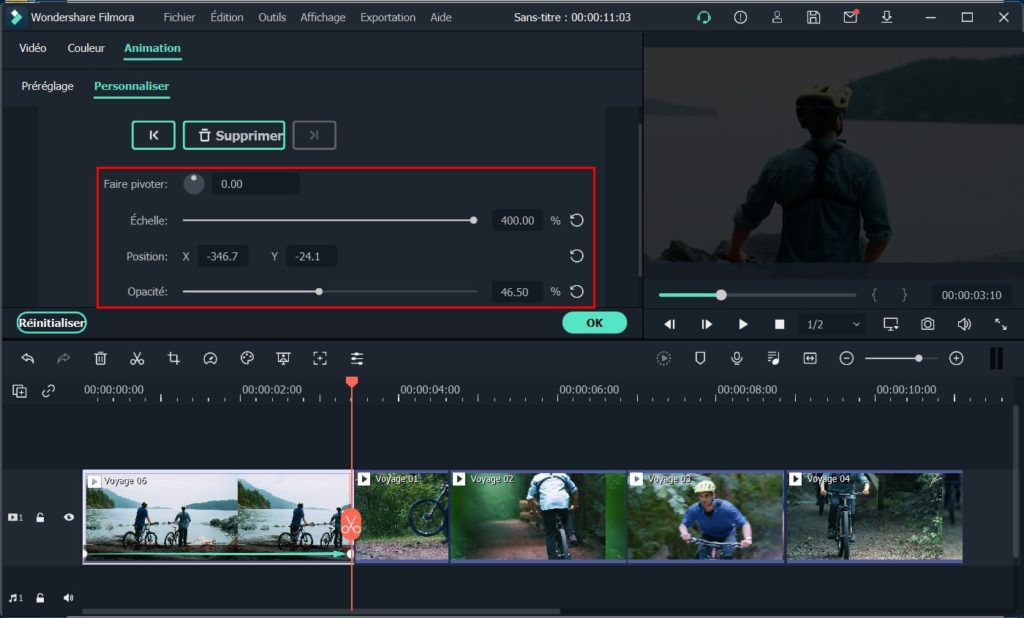Step back one frame in preview

coord(669,324)
